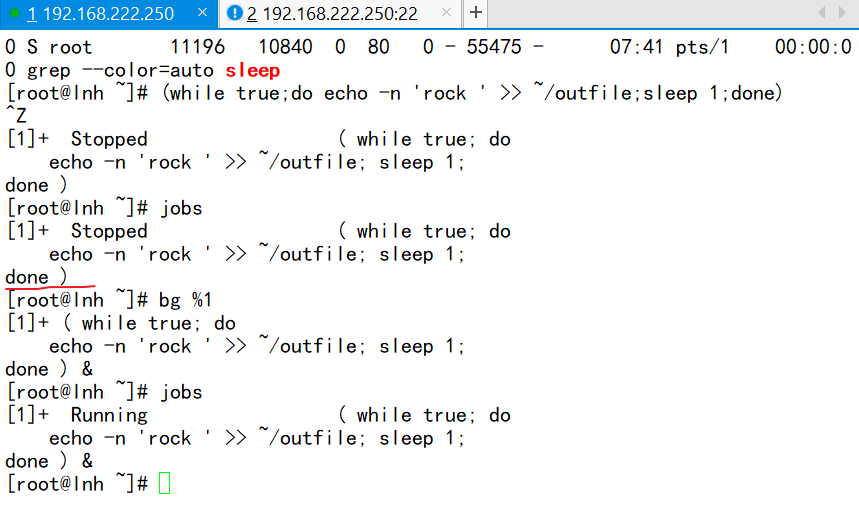859x507 pixels.
Task: Switch to the first 192.168.222.250 session tab
Action: click(100, 14)
